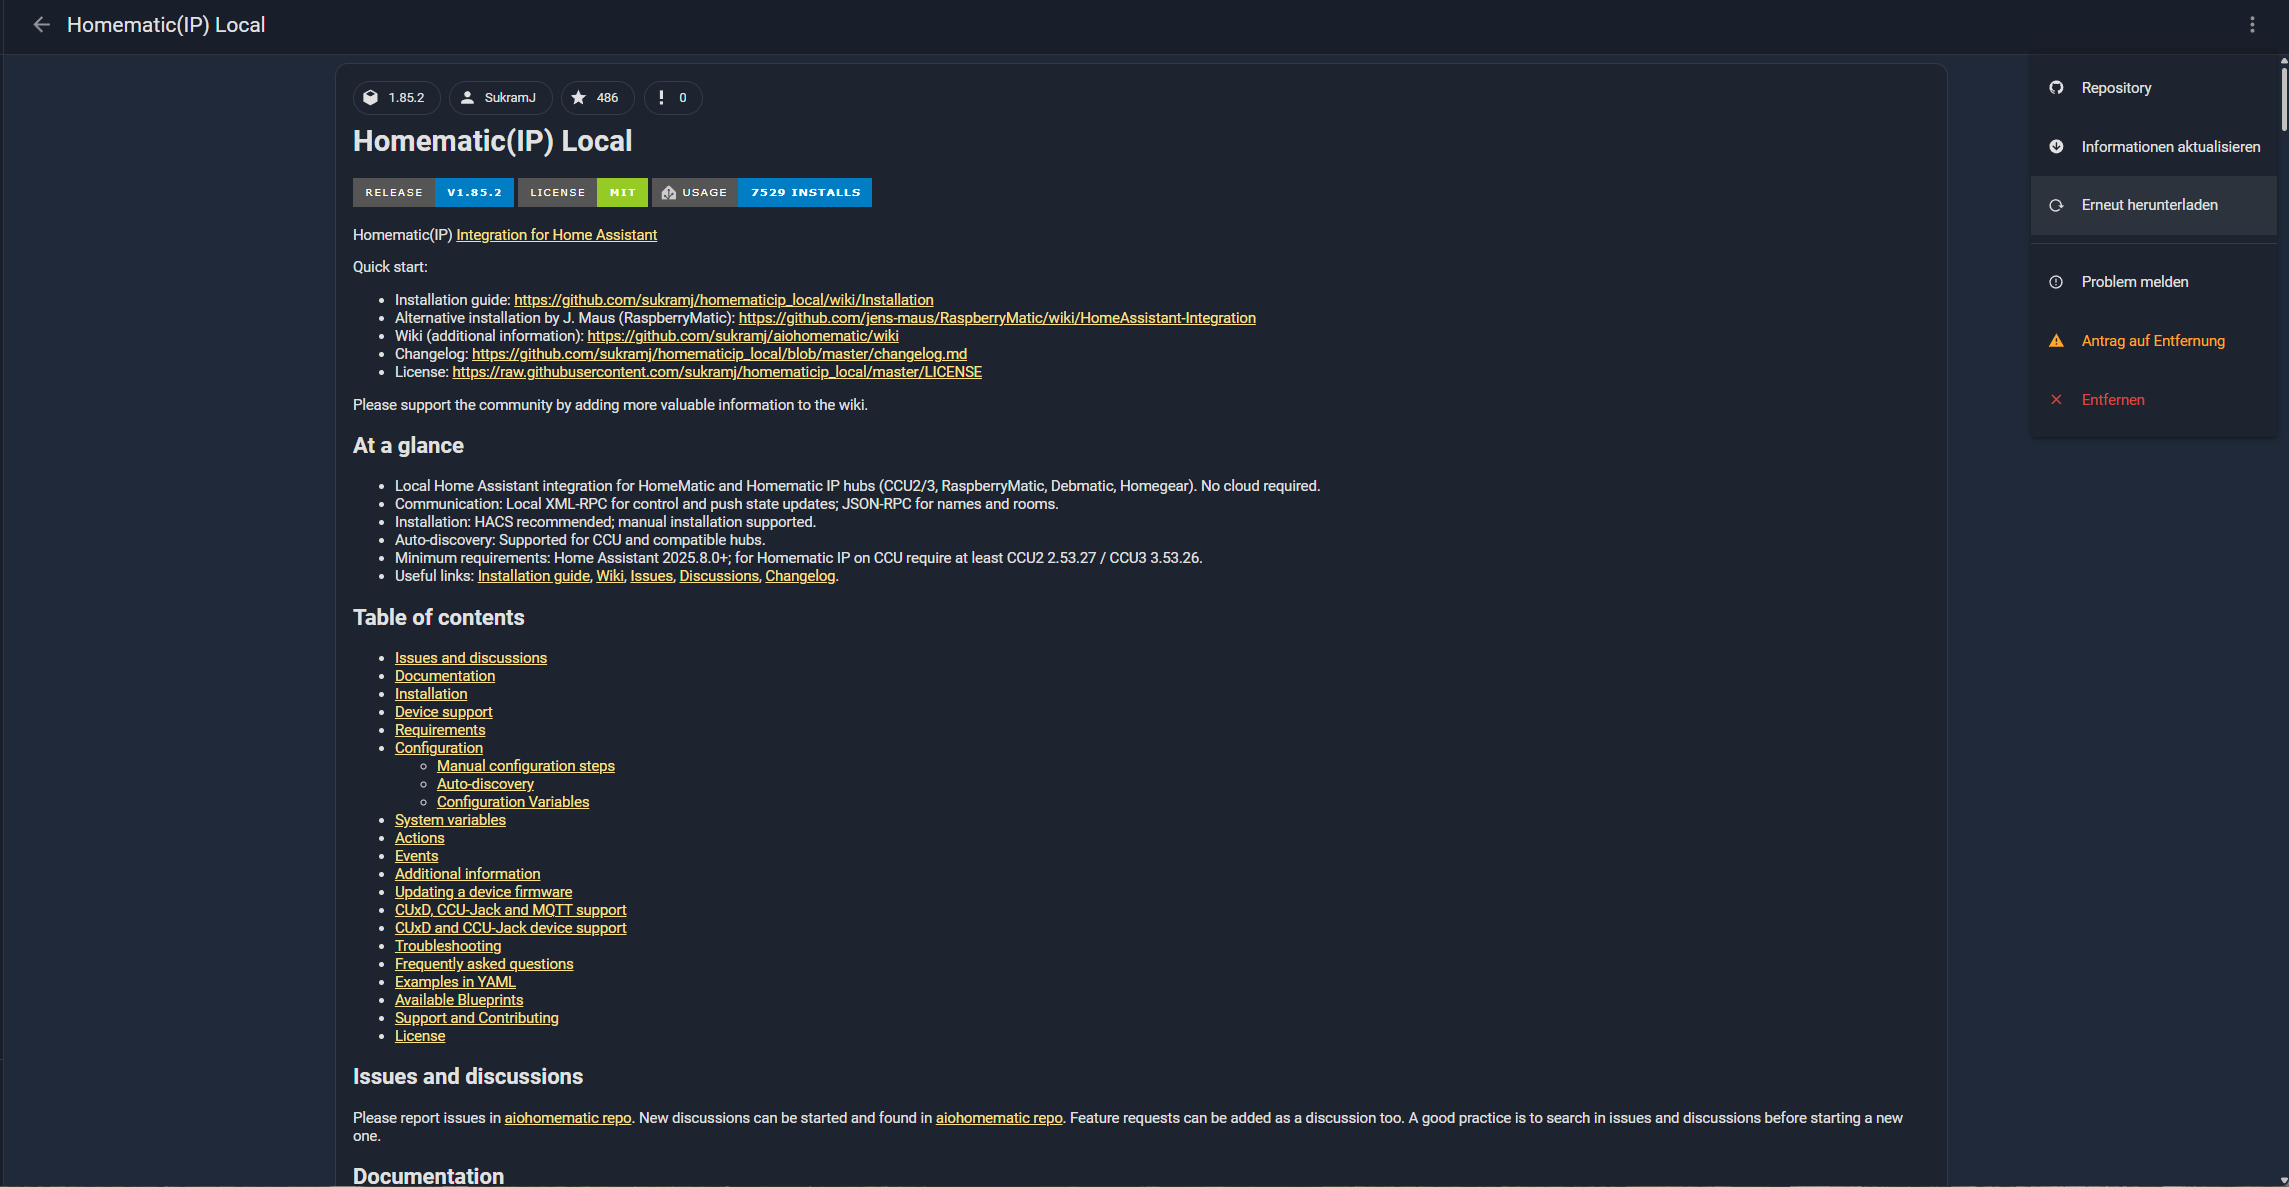Screen dimensions: 2289x1187
Task: Open CUxD and CCU-Jack device support link
Action: 510,928
